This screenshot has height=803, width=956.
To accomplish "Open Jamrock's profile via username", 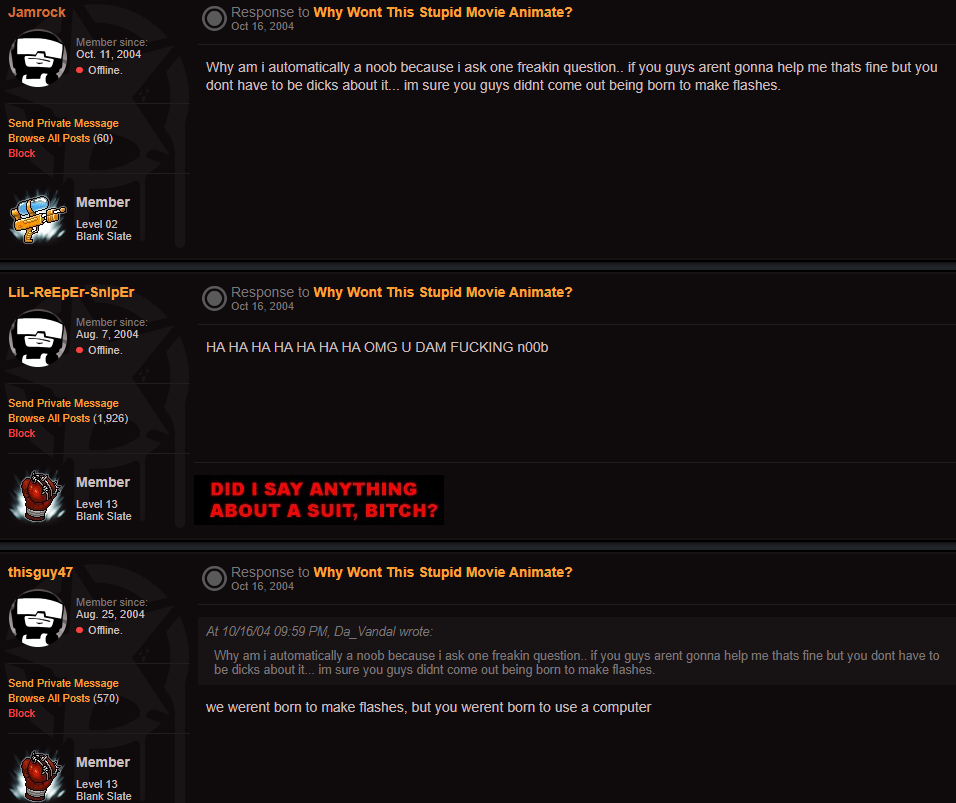I will (x=37, y=12).
